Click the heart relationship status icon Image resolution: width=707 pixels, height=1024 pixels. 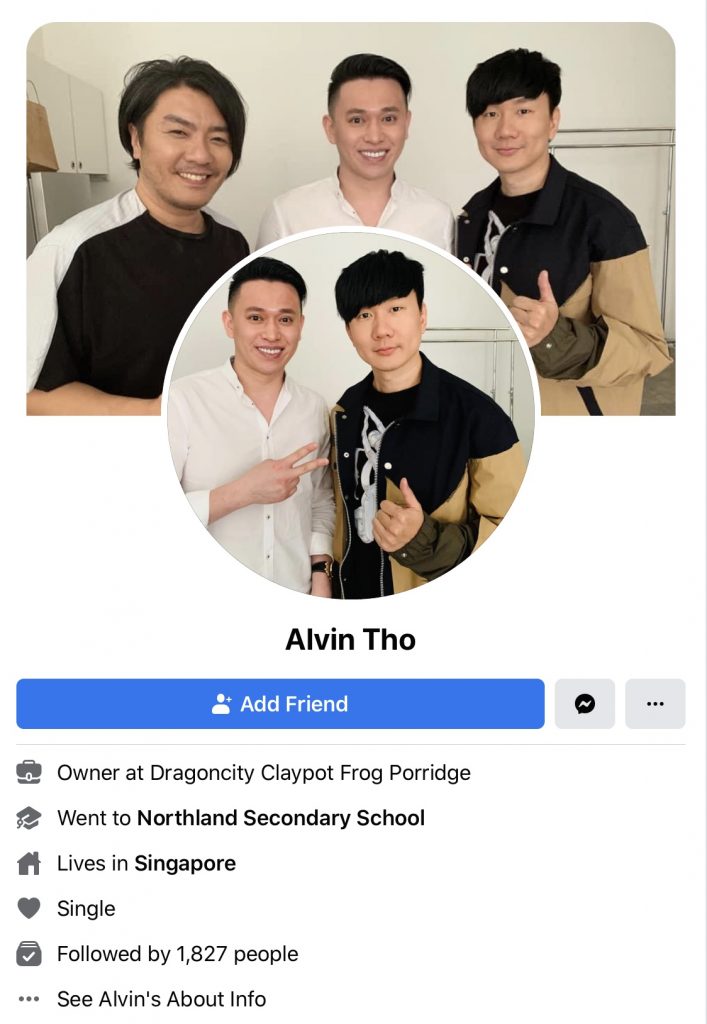tap(29, 908)
